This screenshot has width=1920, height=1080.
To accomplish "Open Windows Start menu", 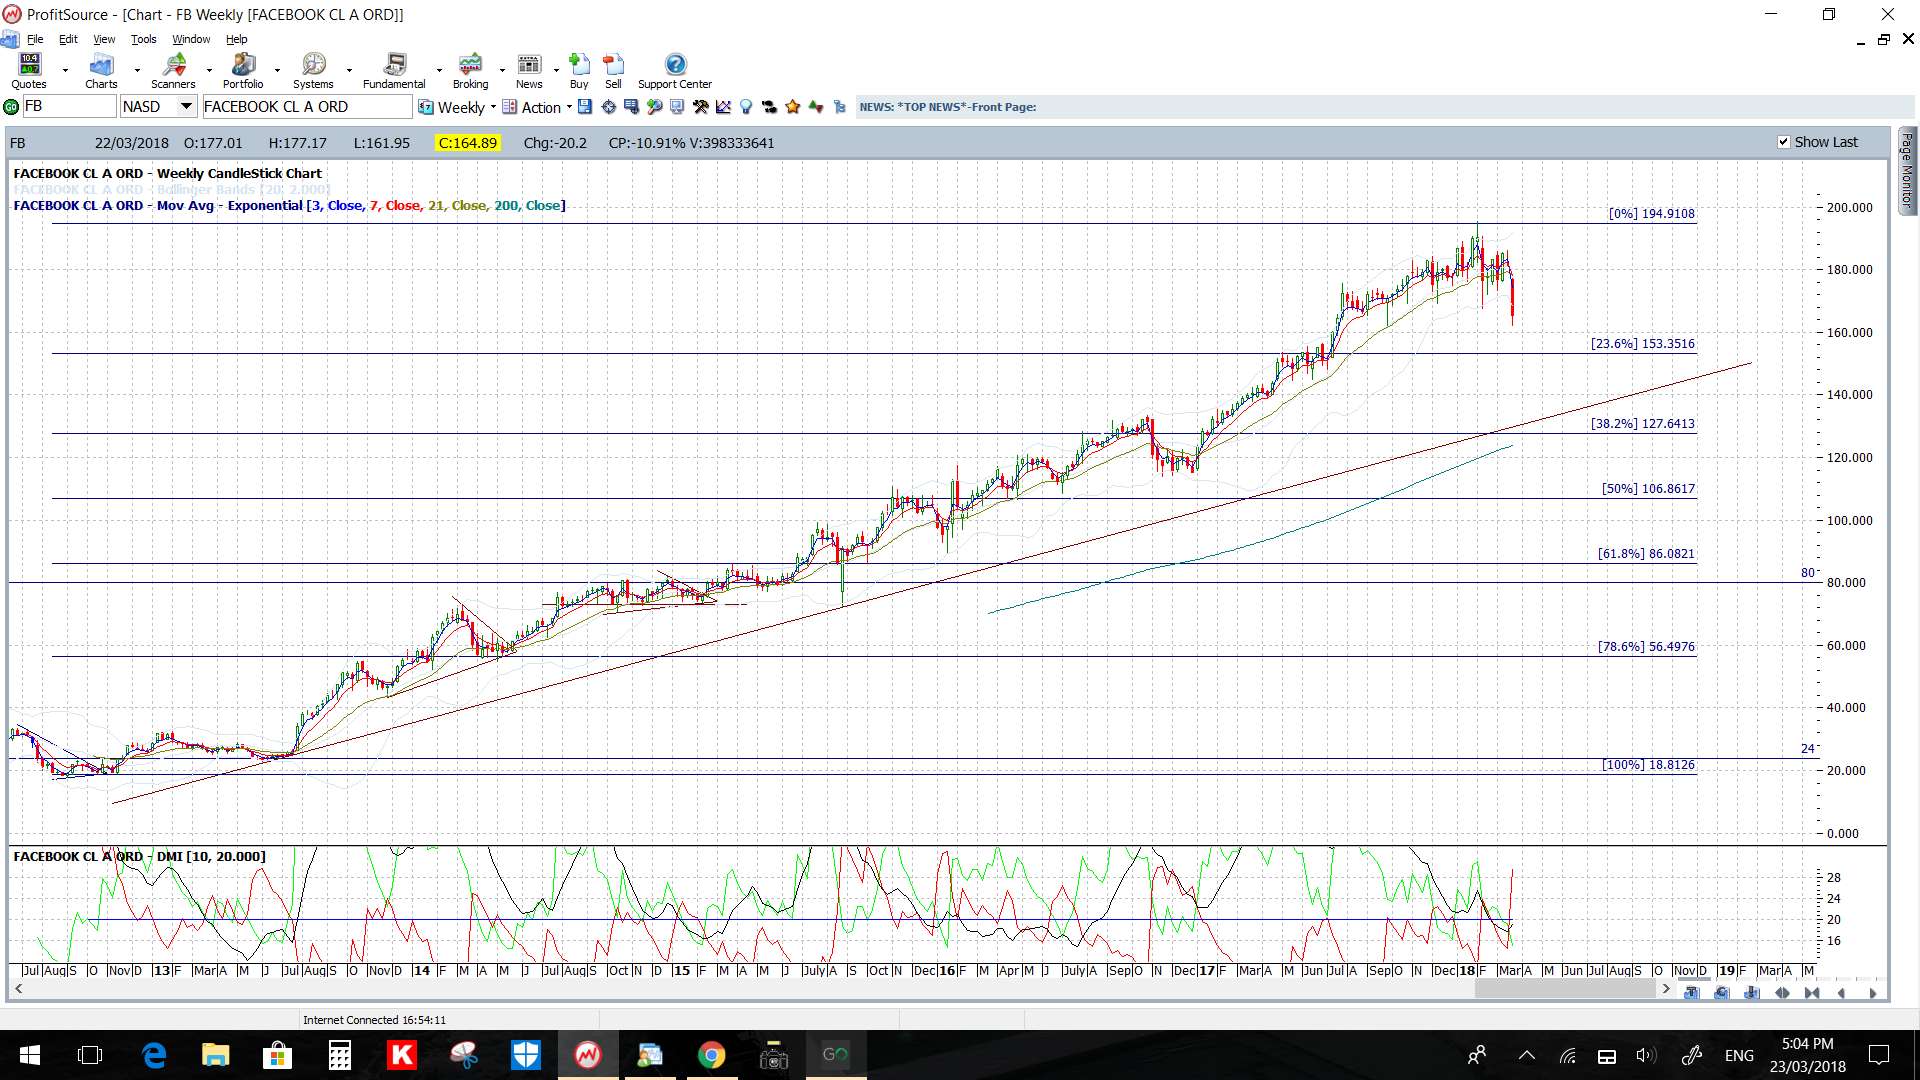I will [x=29, y=1055].
